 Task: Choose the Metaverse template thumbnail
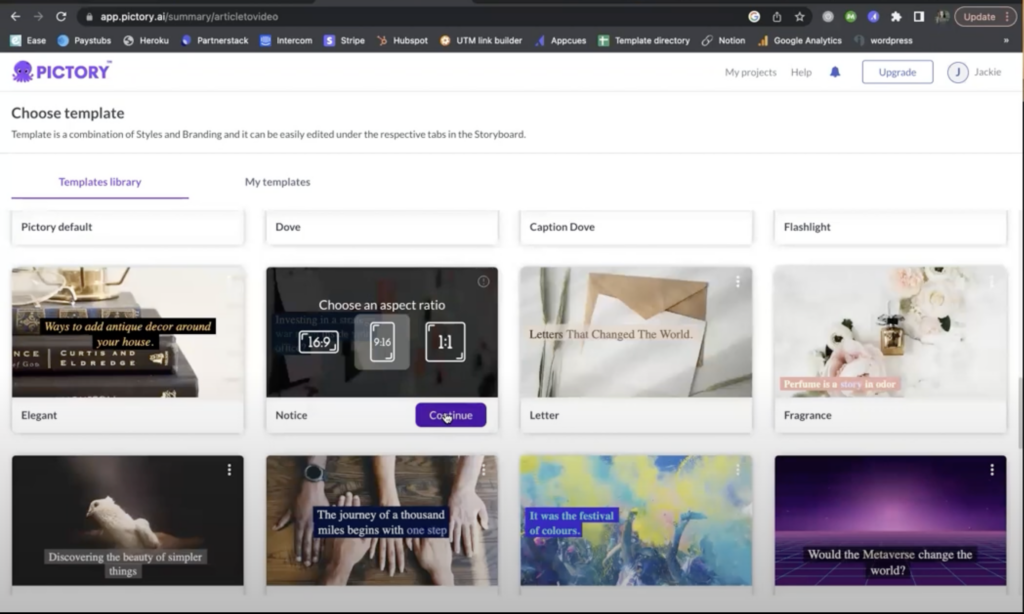pos(890,520)
